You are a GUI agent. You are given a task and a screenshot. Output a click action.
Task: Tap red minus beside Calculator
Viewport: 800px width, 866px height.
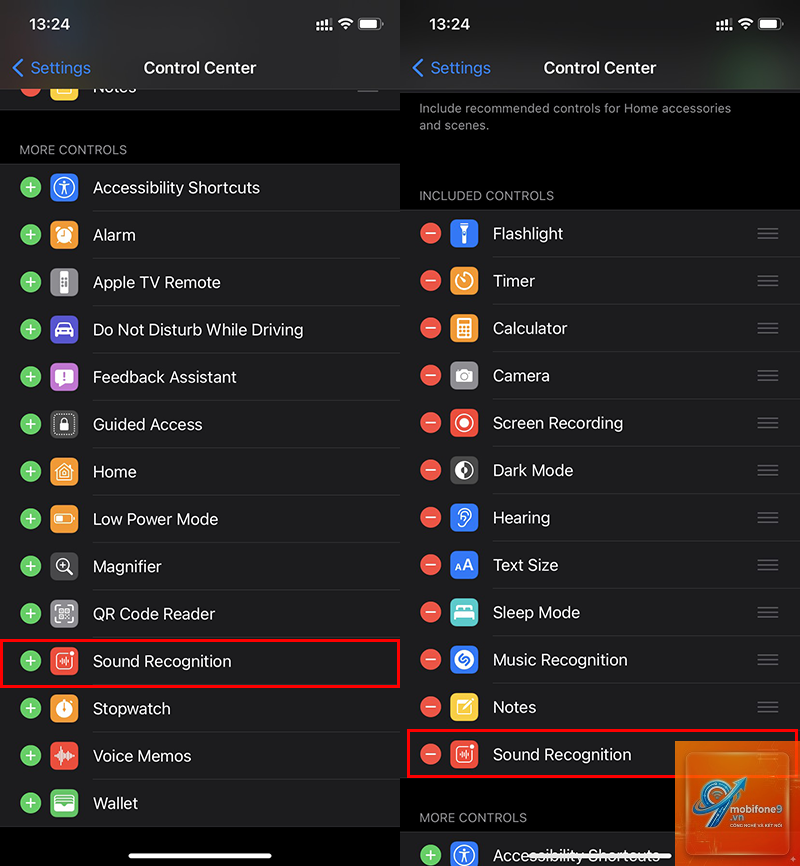(430, 328)
